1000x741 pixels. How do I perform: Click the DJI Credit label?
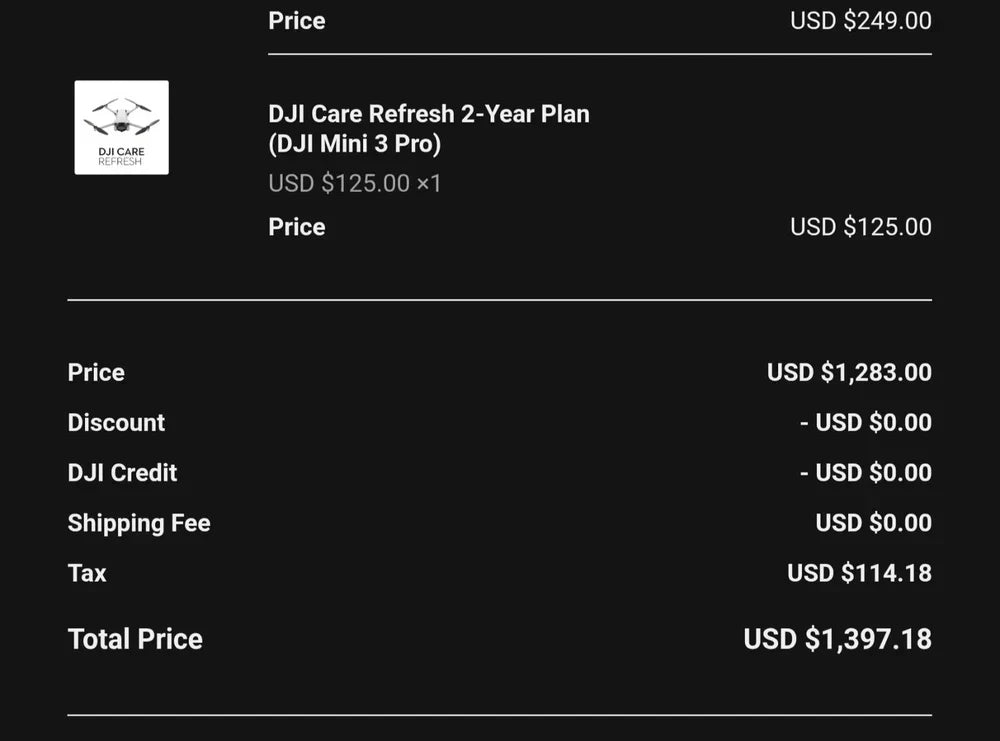pos(122,473)
